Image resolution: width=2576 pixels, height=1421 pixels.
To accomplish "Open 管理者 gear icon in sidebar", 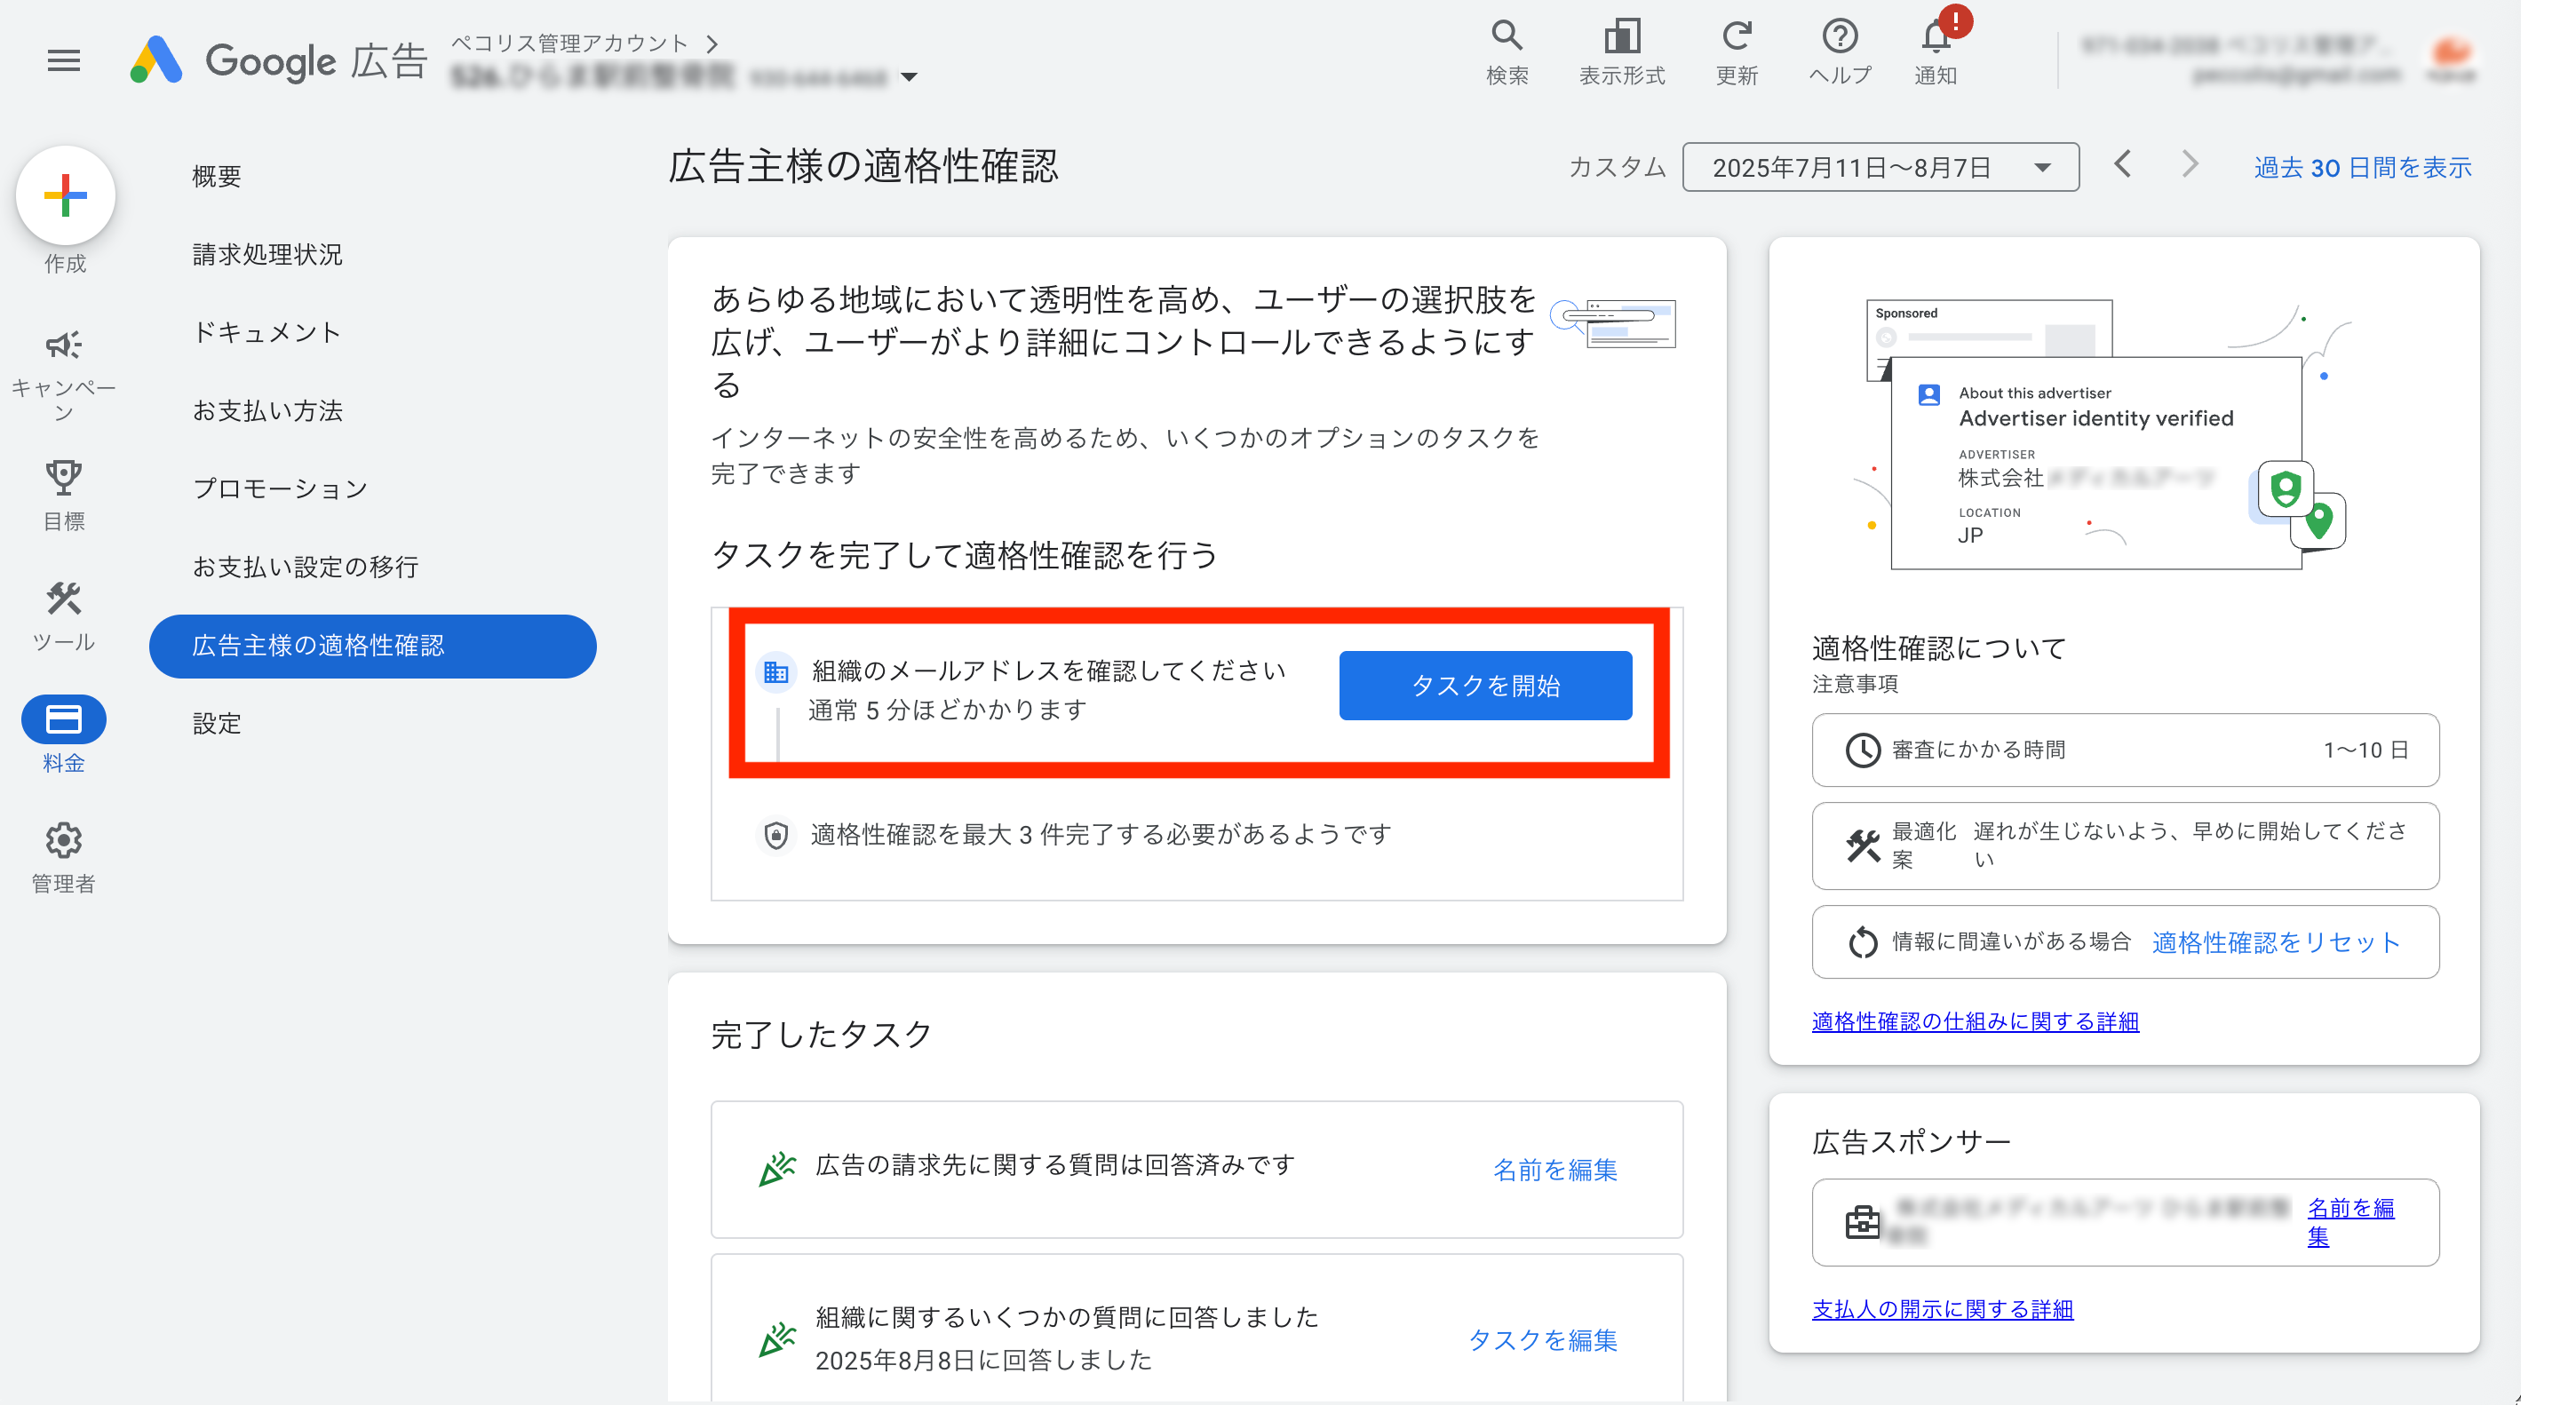I will pos(63,841).
